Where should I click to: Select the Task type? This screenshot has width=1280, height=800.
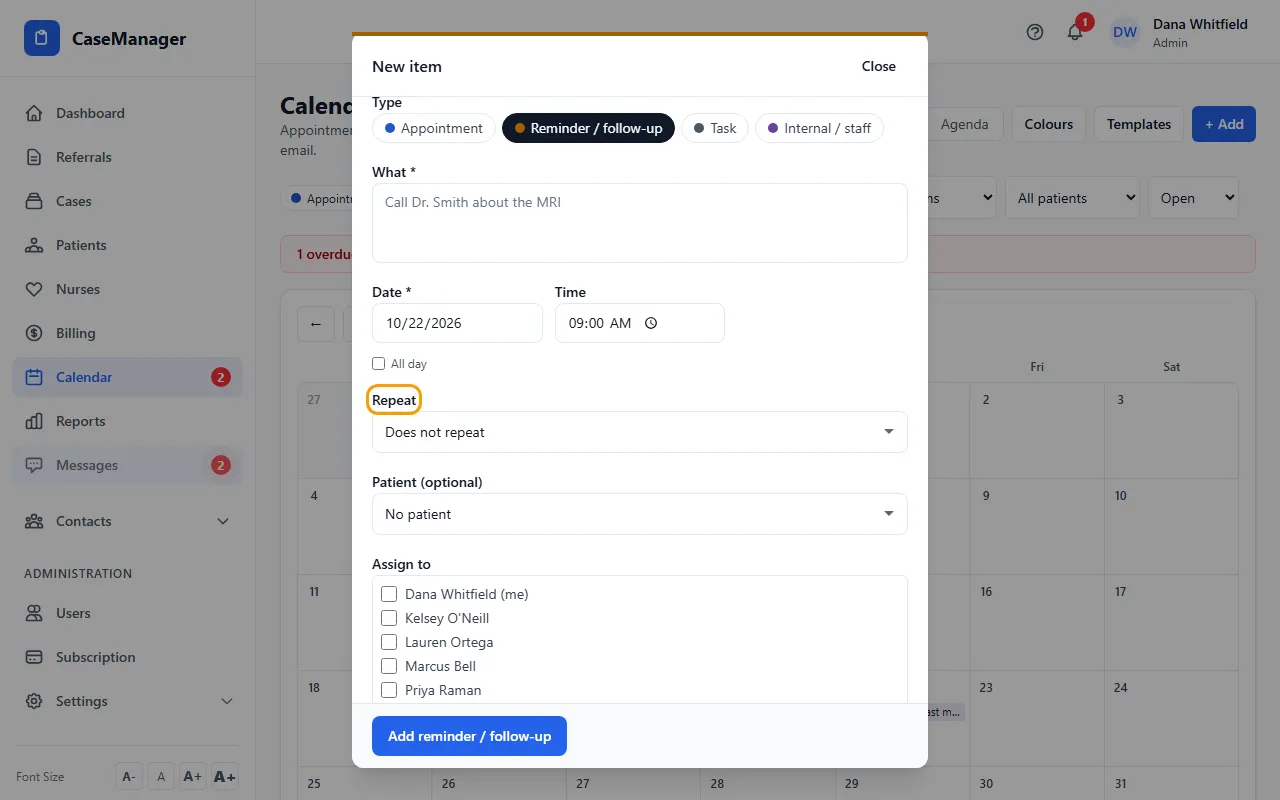[x=715, y=128]
